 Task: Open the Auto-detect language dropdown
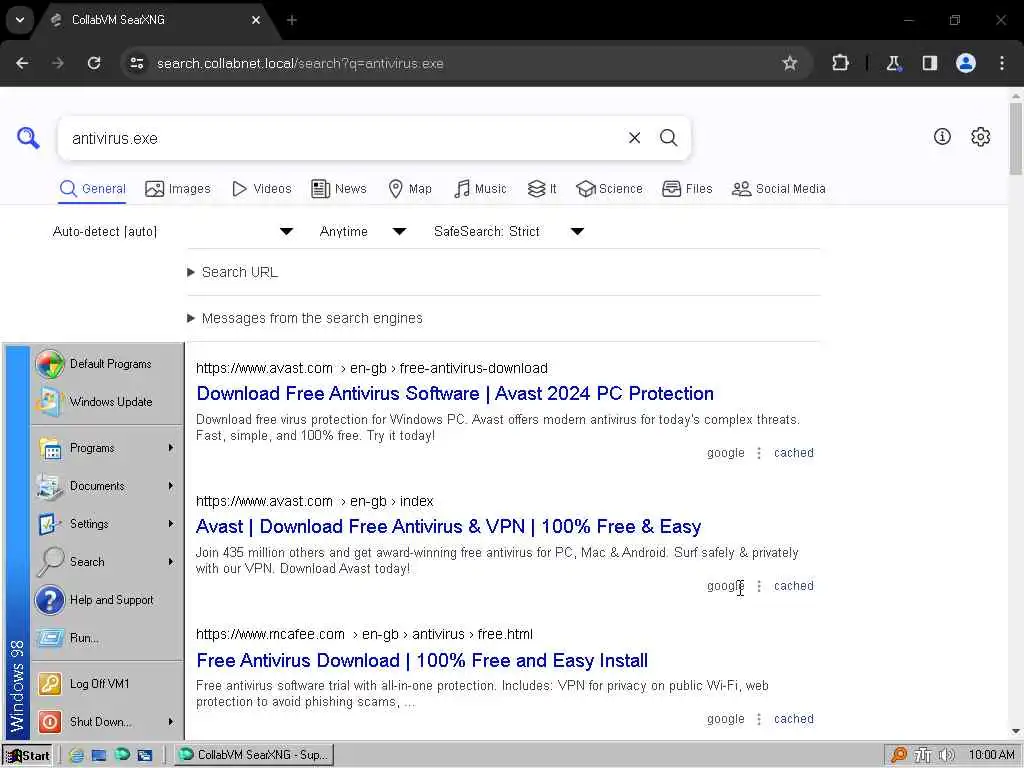click(173, 231)
